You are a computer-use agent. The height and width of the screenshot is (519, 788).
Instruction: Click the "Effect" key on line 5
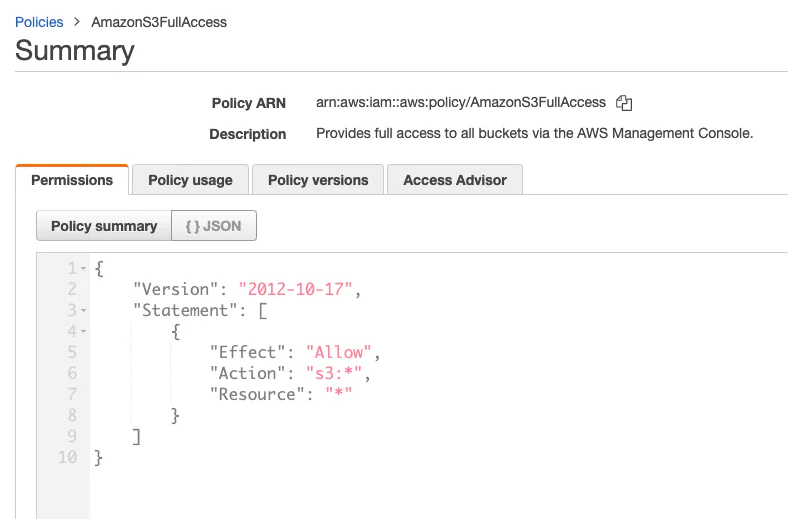pyautogui.click(x=247, y=352)
